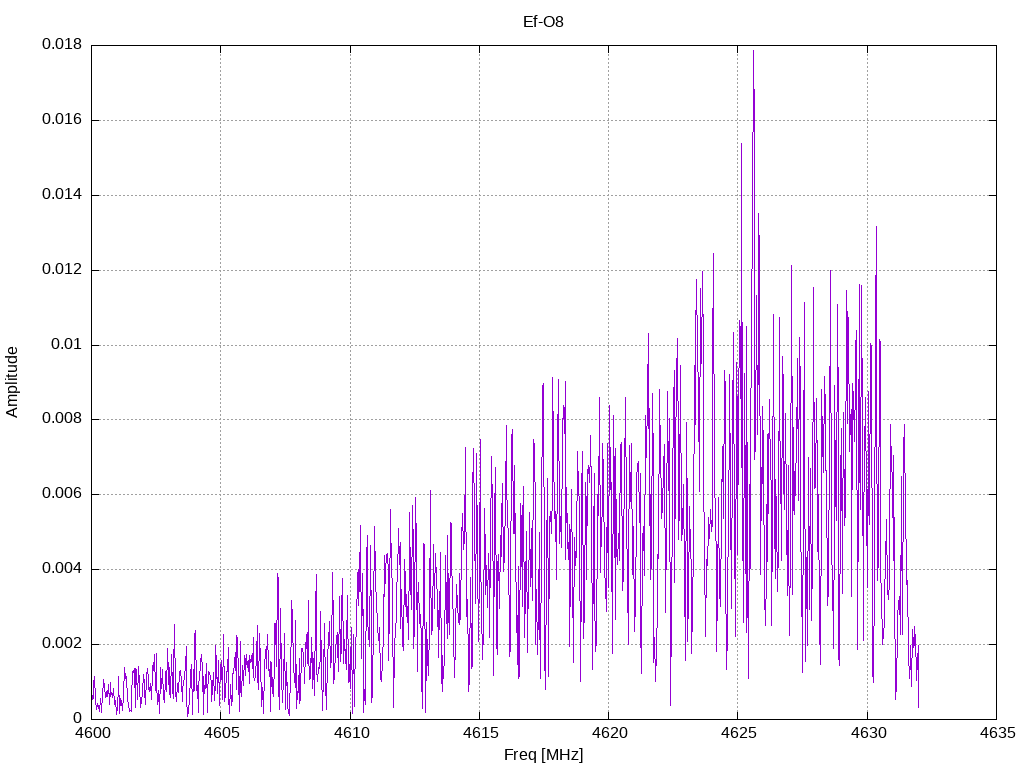This screenshot has height=768, width=1024.
Task: Select the x-axis label 'Freq [MHz]'
Action: coord(543,755)
